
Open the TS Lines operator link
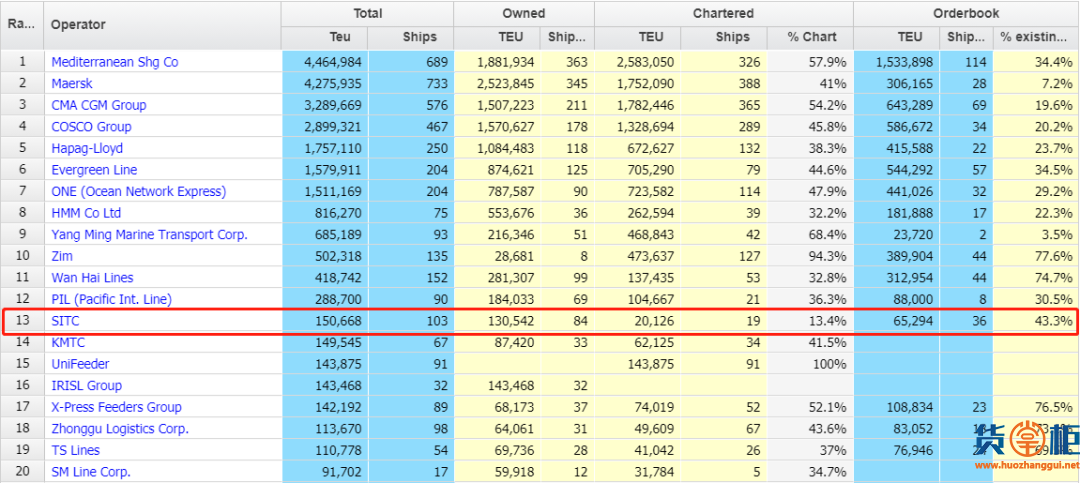76,451
